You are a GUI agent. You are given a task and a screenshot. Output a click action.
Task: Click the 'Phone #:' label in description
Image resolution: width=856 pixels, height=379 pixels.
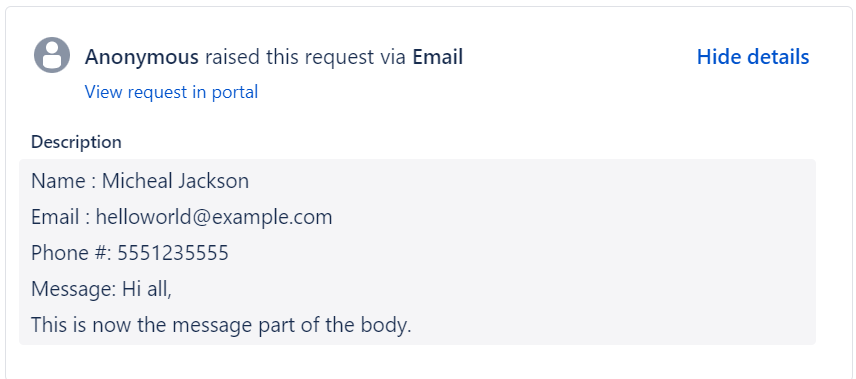pos(72,253)
